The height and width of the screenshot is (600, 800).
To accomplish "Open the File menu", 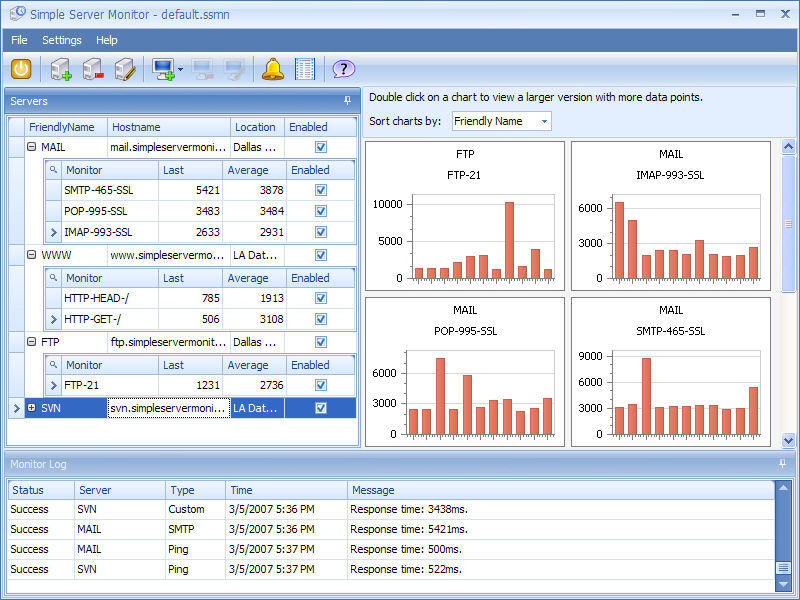I will pyautogui.click(x=19, y=40).
